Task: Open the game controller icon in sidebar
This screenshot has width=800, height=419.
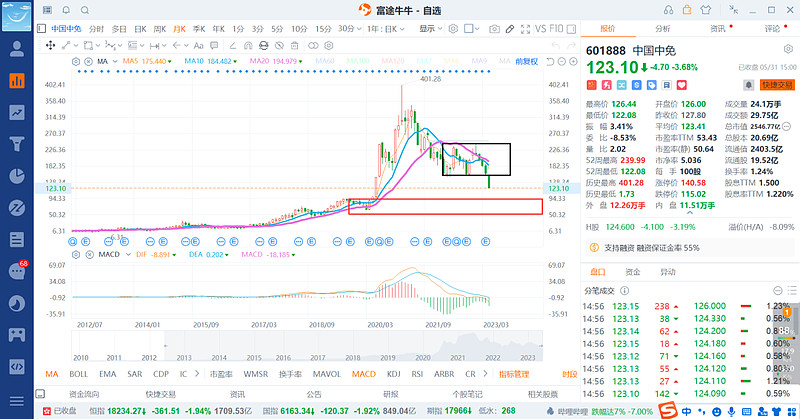Action: (17, 335)
